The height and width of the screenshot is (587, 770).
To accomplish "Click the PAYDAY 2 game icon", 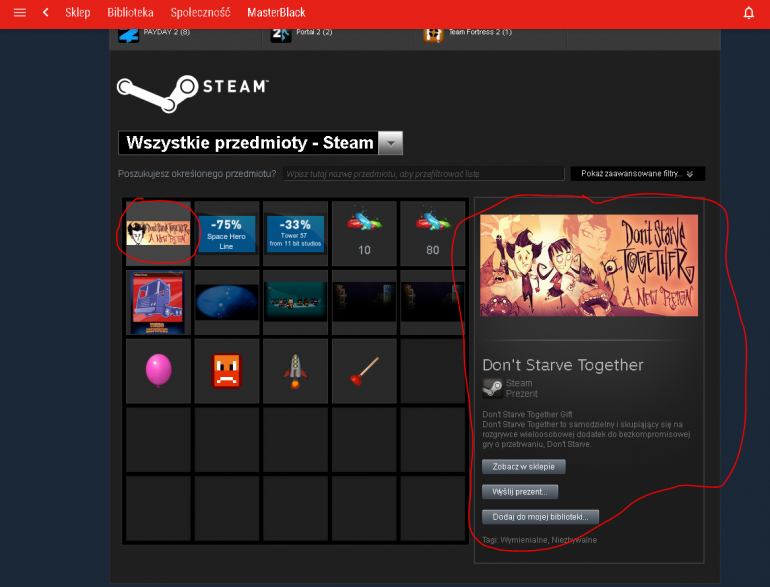I will [129, 35].
